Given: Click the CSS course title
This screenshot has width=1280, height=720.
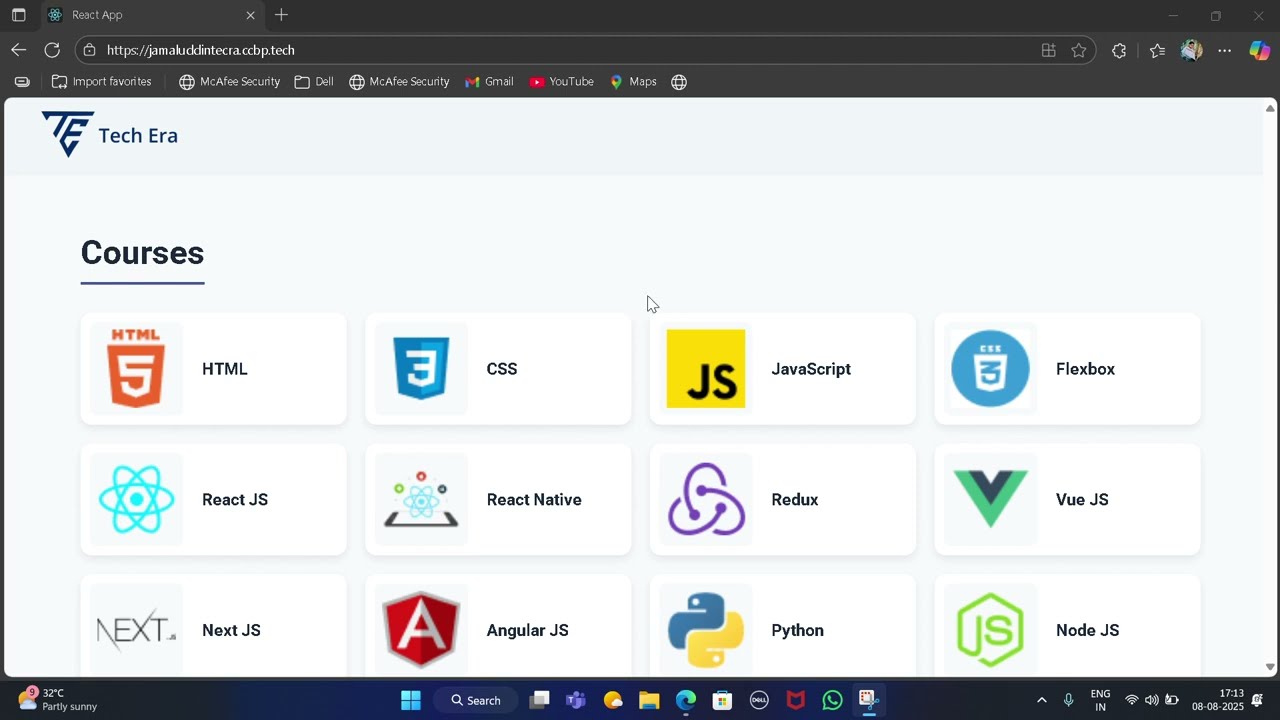Looking at the screenshot, I should click(x=502, y=369).
